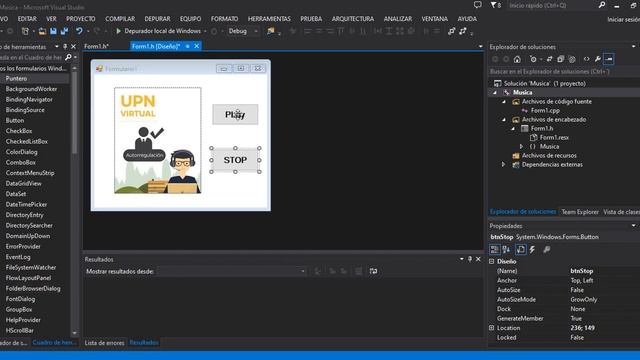Select Solución 'Musica' root item
The width and height of the screenshot is (640, 360).
click(x=544, y=84)
